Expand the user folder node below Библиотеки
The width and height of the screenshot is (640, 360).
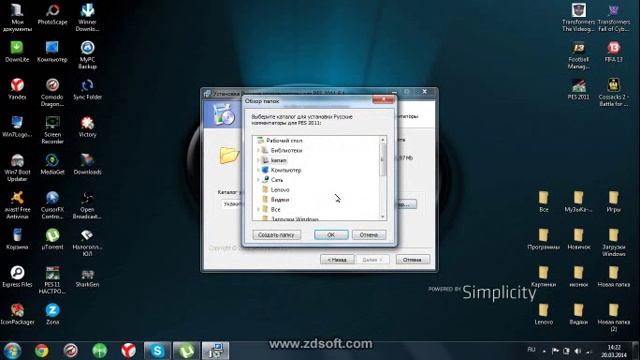tap(258, 160)
